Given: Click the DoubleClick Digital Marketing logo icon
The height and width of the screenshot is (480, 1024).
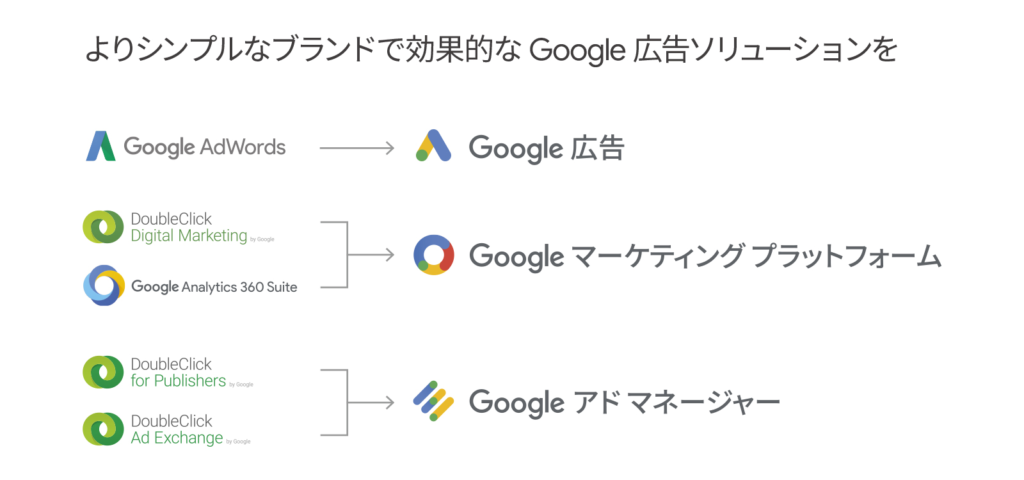Looking at the screenshot, I should coord(102,228).
